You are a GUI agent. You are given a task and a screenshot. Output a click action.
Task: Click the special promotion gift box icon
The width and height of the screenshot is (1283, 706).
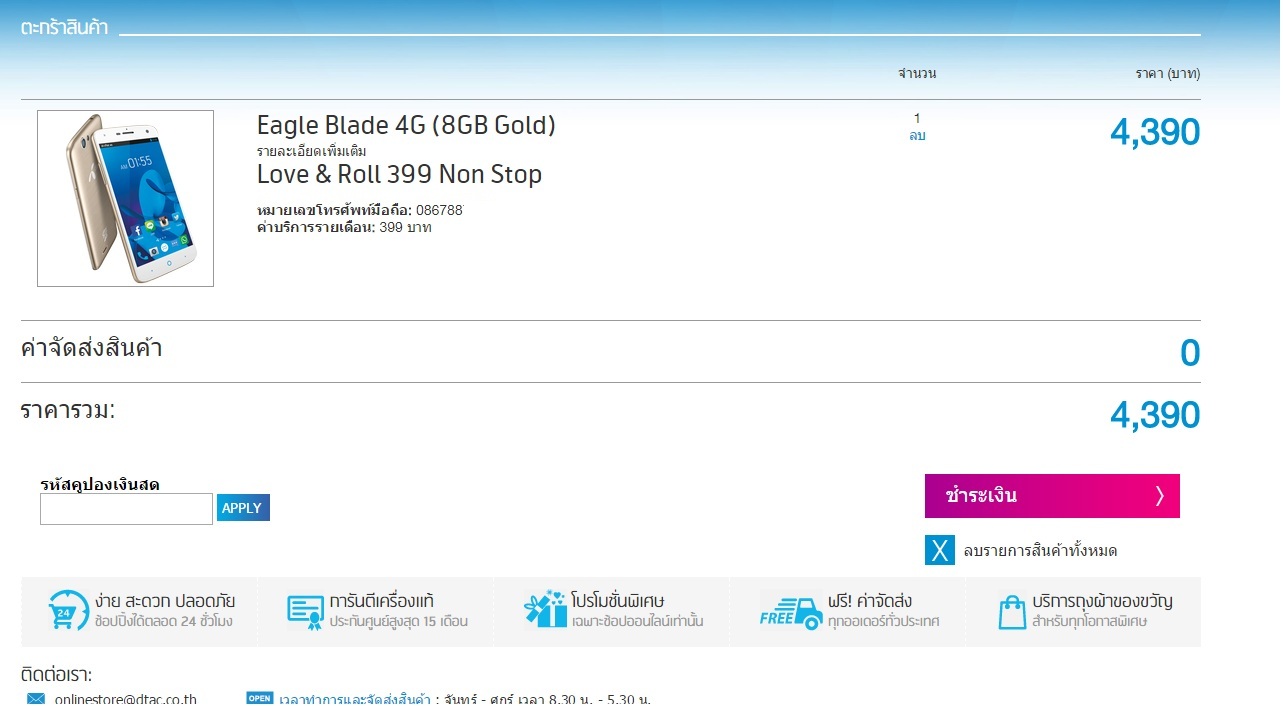click(x=545, y=609)
